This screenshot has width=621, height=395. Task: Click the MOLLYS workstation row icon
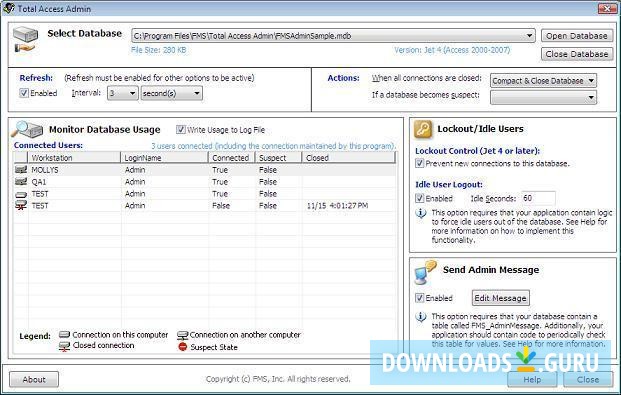(21, 170)
